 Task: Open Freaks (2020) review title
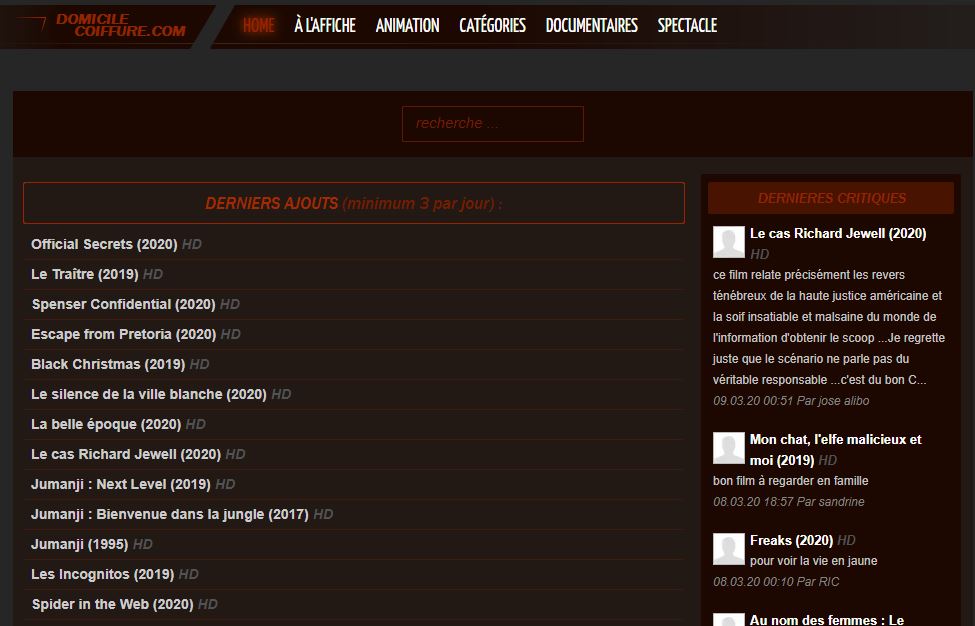[791, 540]
